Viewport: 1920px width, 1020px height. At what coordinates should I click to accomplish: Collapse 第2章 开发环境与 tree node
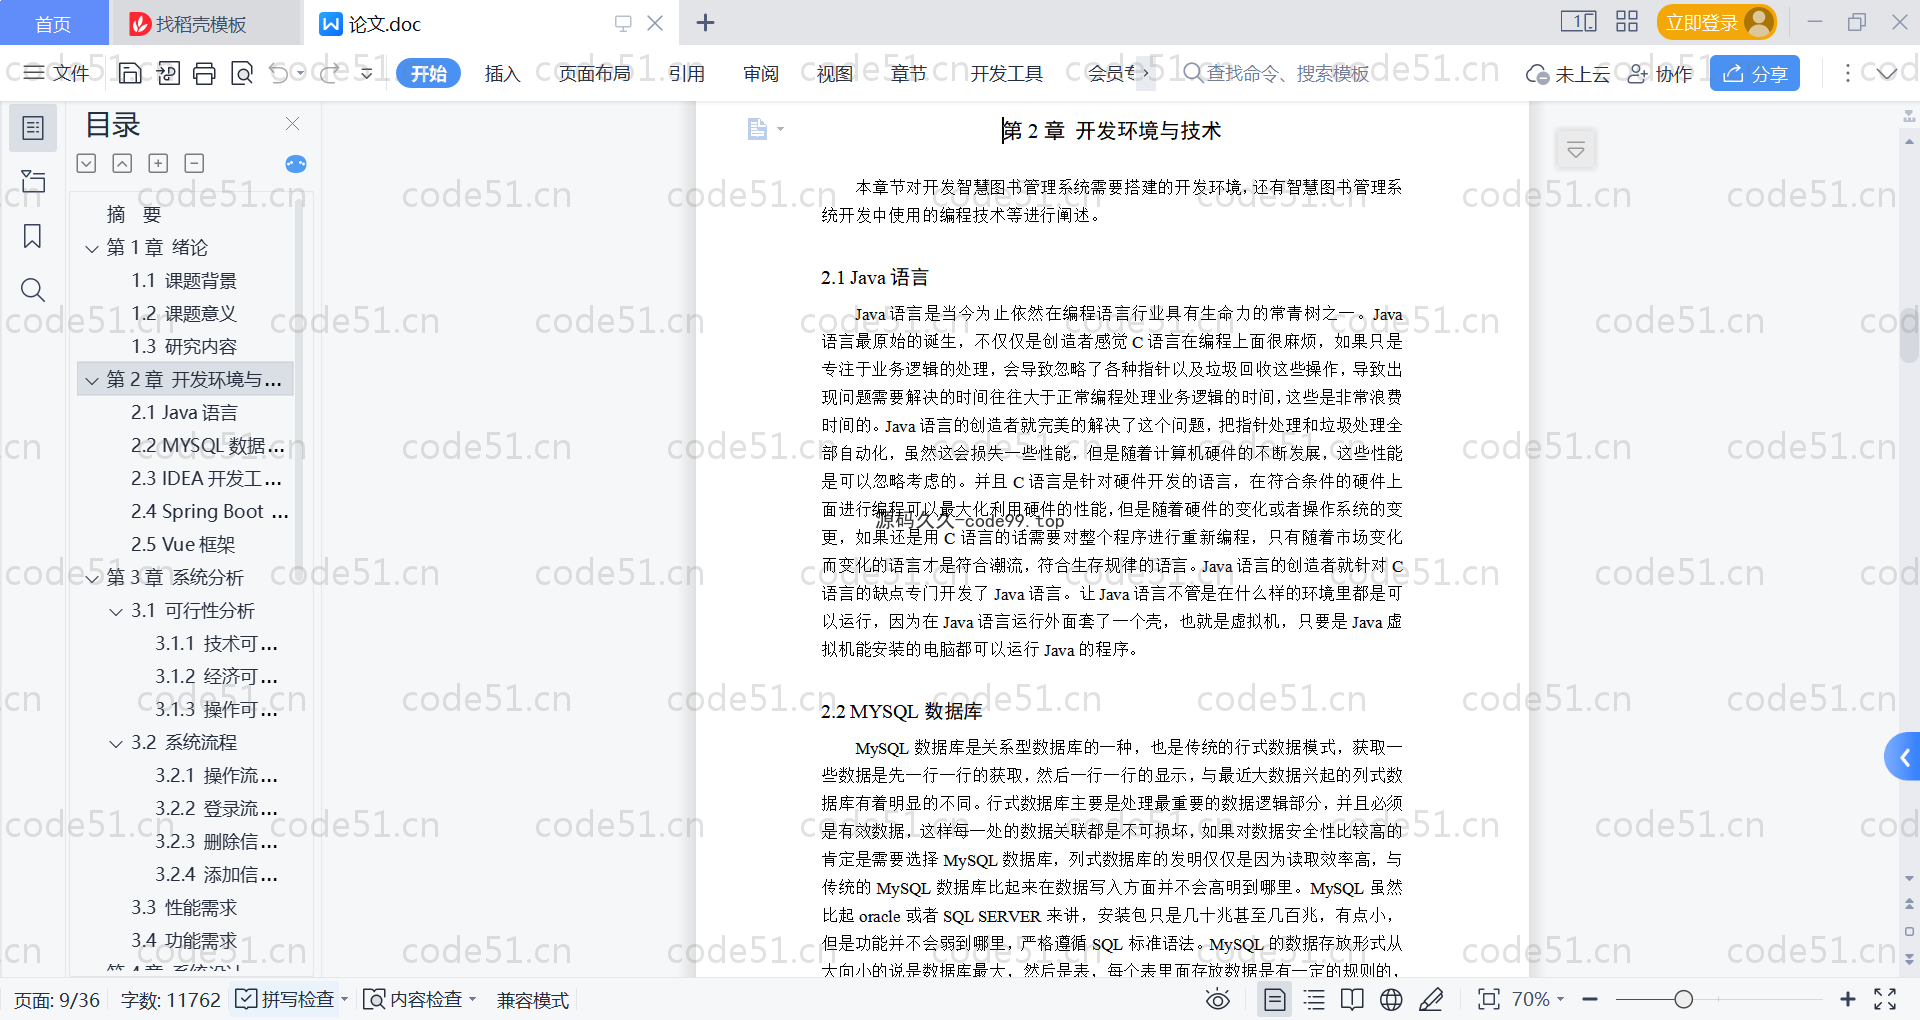pos(92,380)
